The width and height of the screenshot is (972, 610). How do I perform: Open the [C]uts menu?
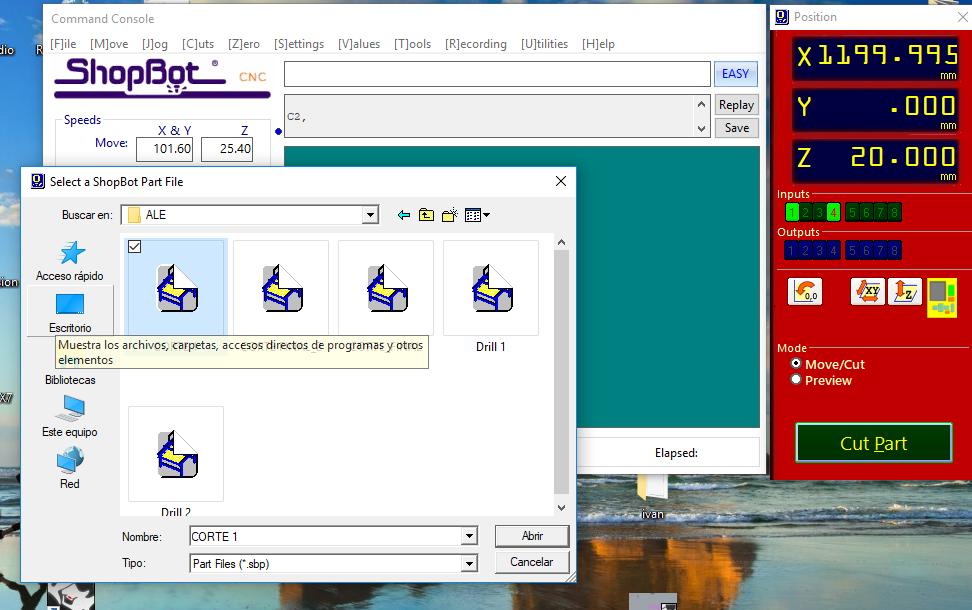click(x=198, y=44)
